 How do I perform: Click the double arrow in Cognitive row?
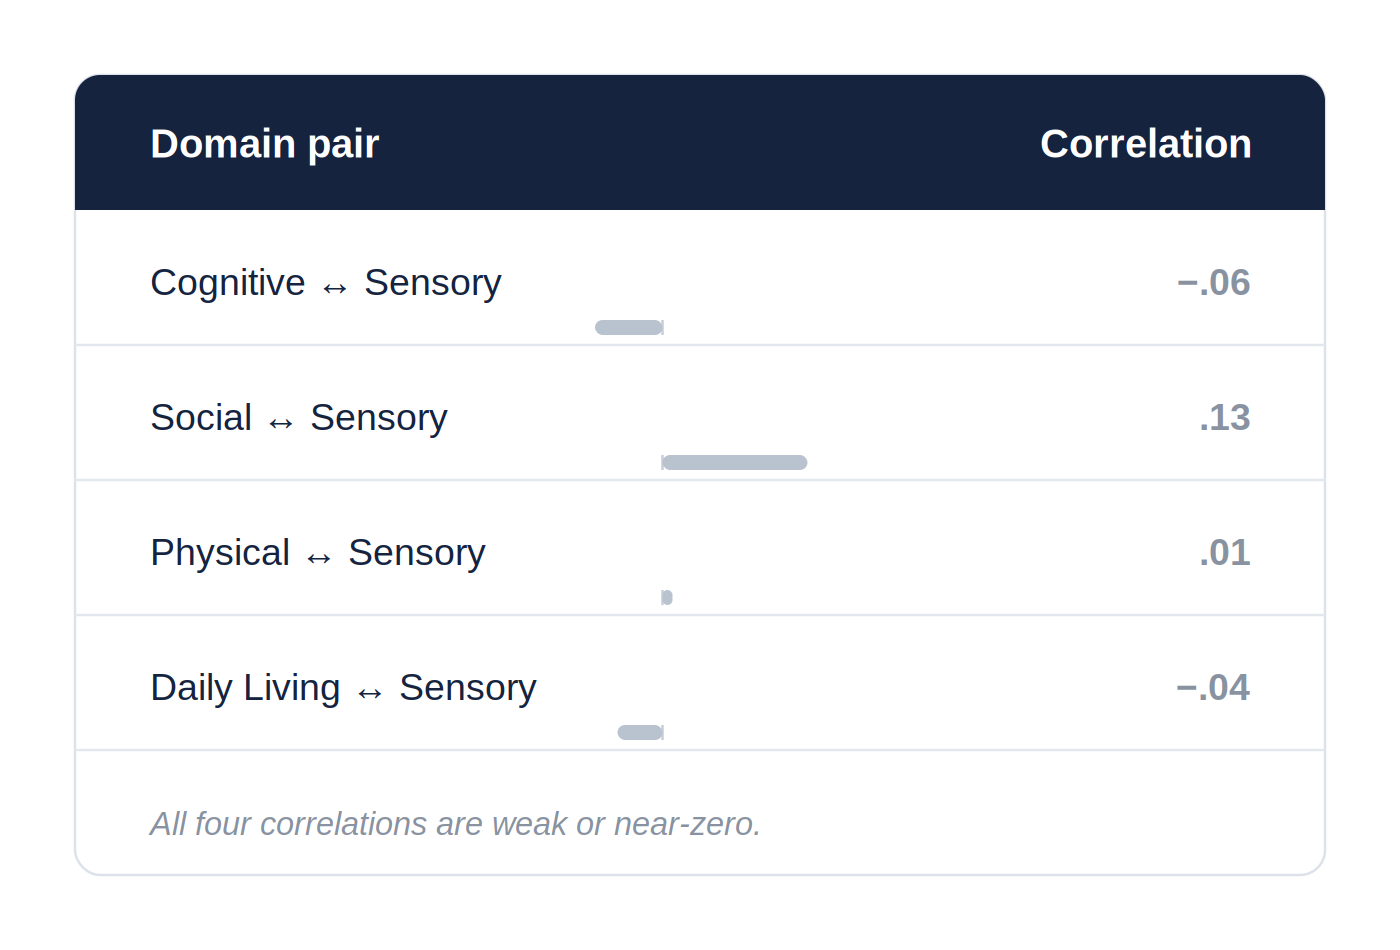coord(335,289)
